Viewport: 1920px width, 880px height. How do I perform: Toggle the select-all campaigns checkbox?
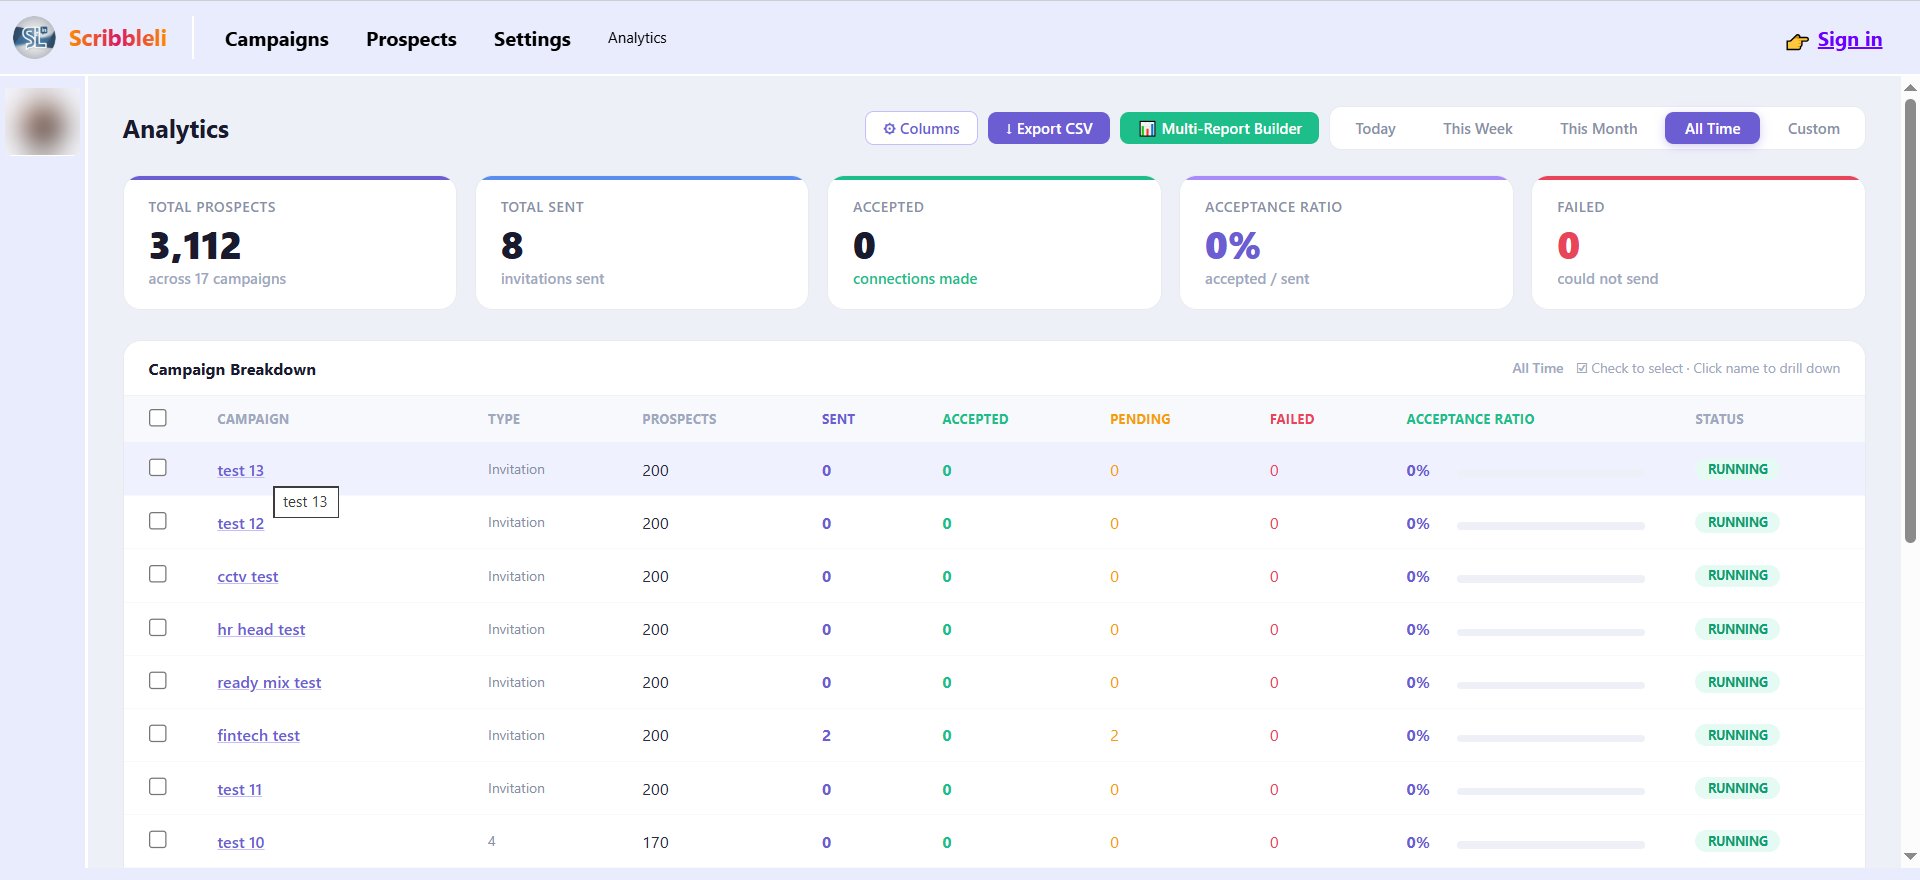(158, 418)
